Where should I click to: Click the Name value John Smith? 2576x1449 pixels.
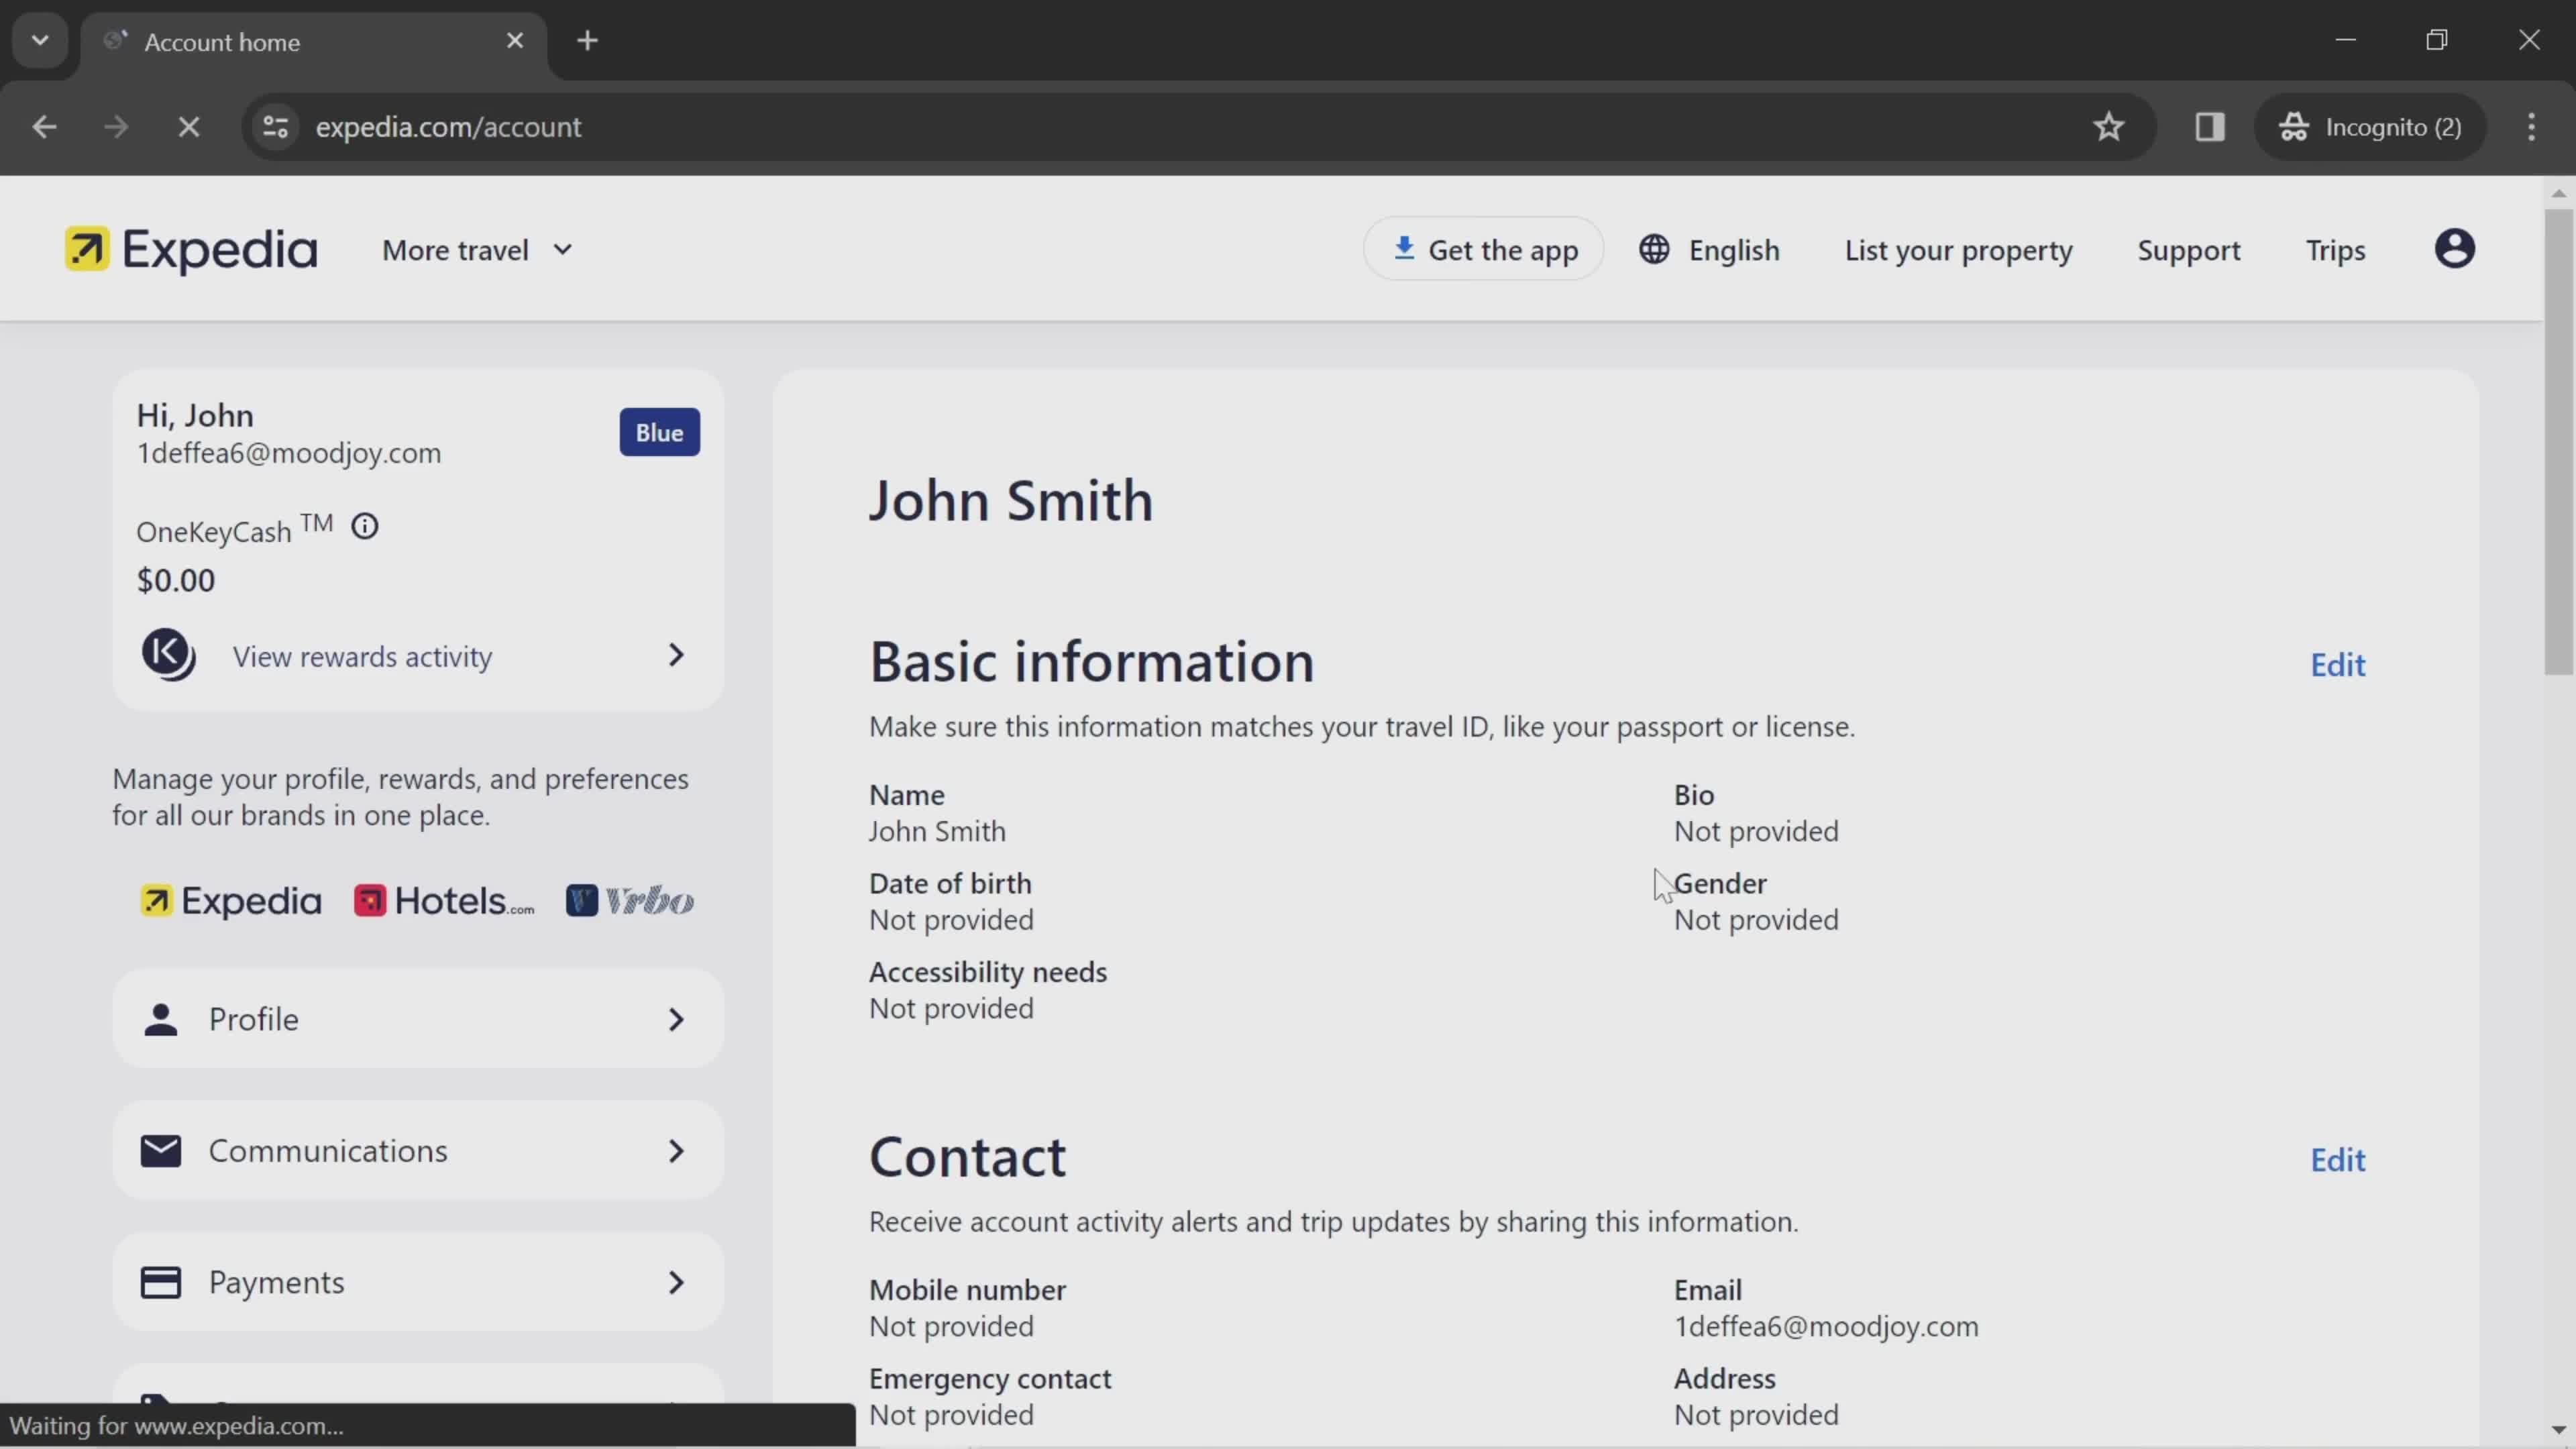click(937, 831)
